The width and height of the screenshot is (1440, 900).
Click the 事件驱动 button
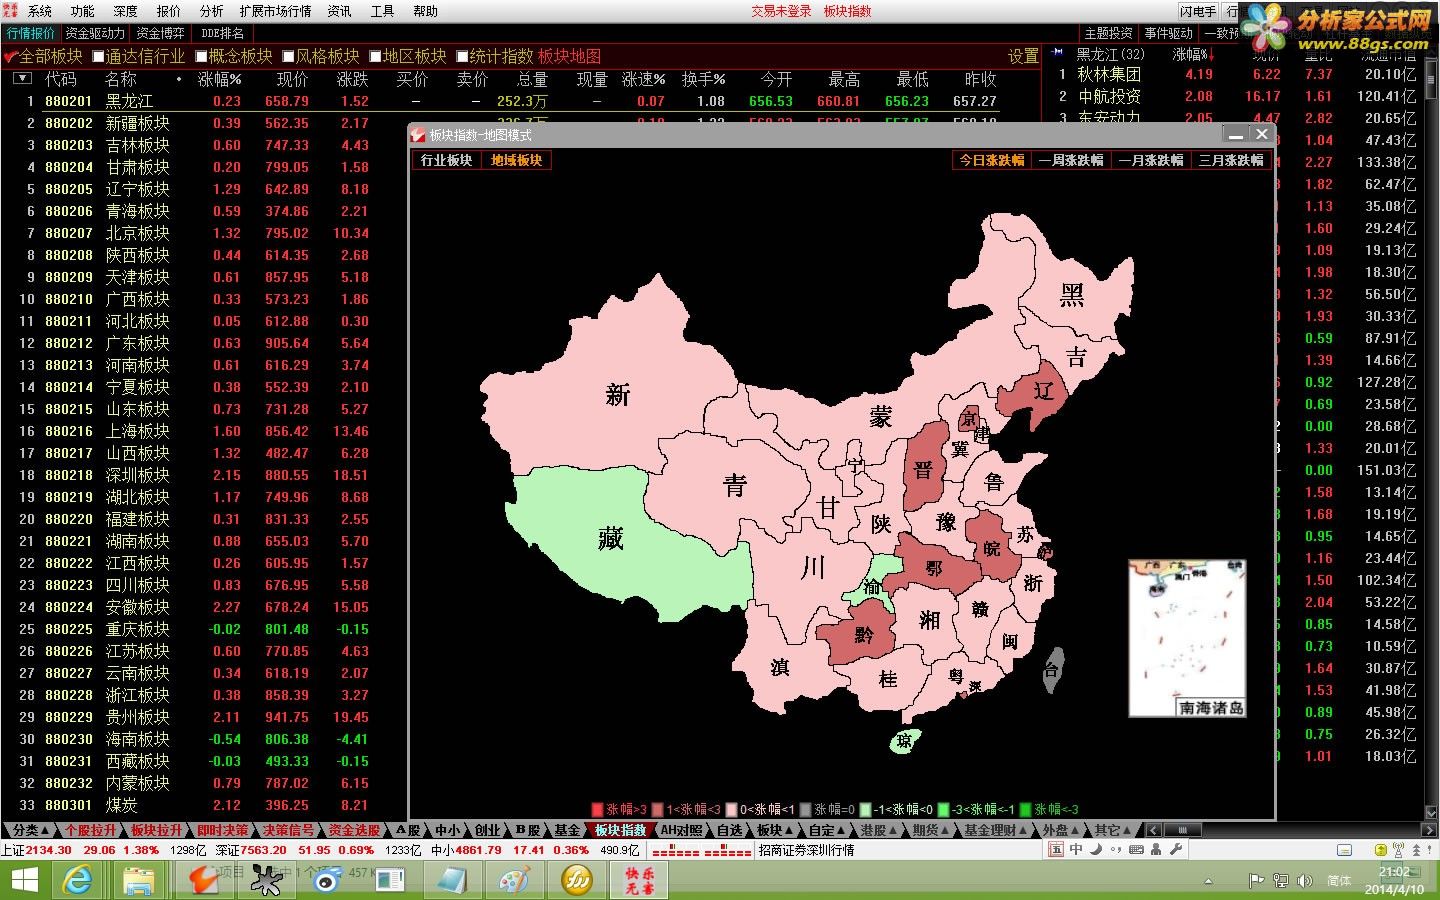click(x=1169, y=33)
